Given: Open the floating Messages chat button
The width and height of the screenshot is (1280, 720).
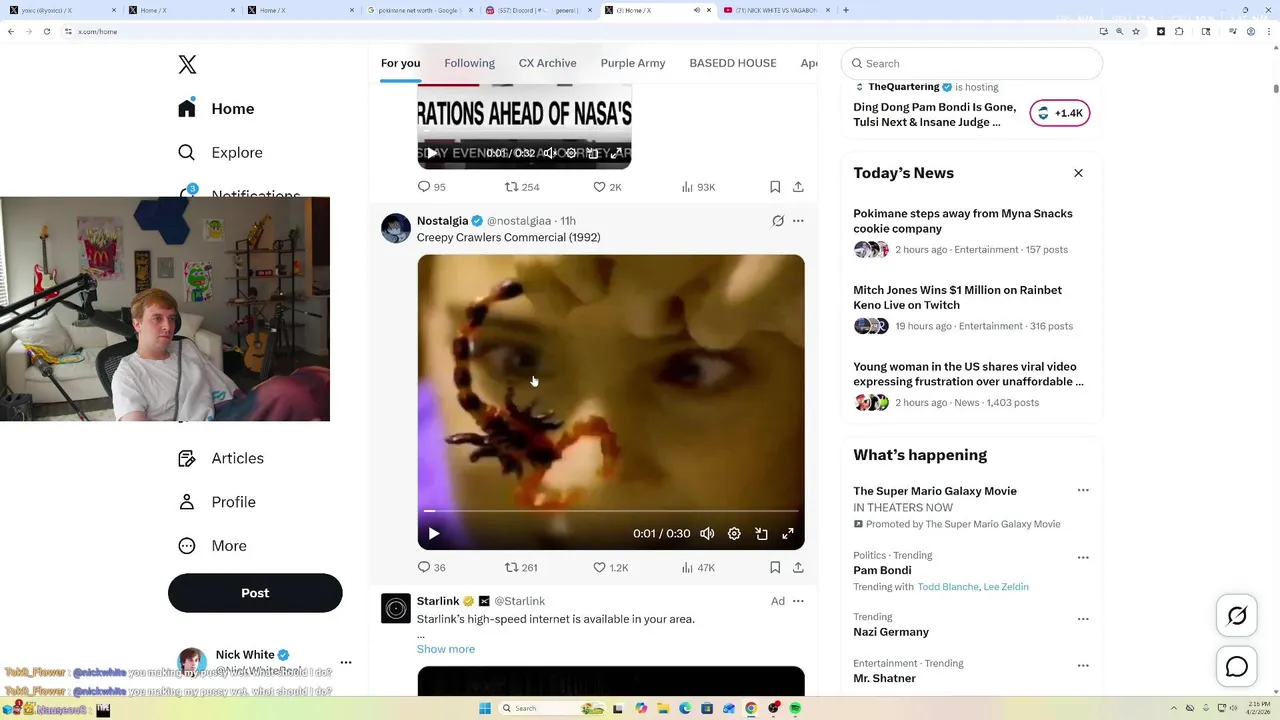Looking at the screenshot, I should coord(1237,666).
